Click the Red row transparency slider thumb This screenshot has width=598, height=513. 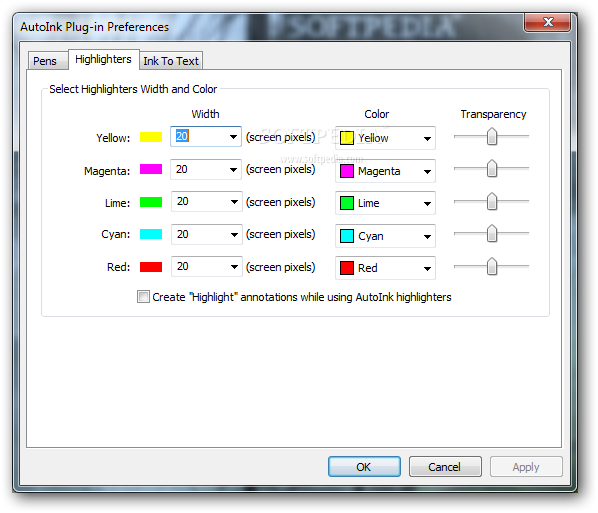[492, 266]
